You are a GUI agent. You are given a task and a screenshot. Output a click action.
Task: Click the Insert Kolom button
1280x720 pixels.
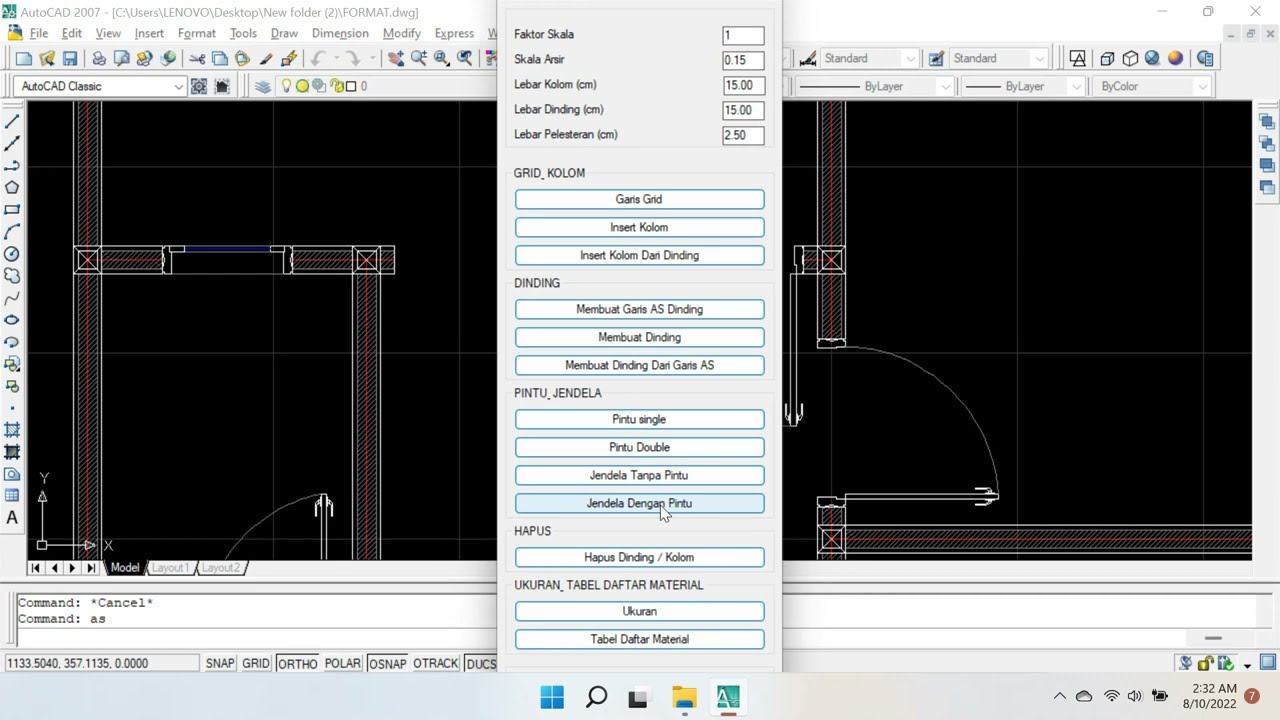pyautogui.click(x=639, y=227)
